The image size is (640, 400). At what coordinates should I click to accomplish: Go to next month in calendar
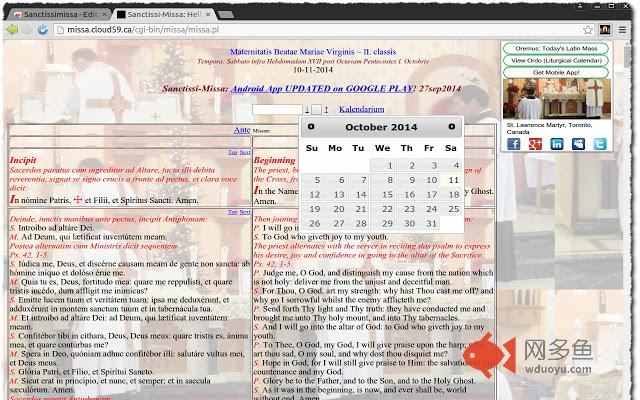point(451,127)
